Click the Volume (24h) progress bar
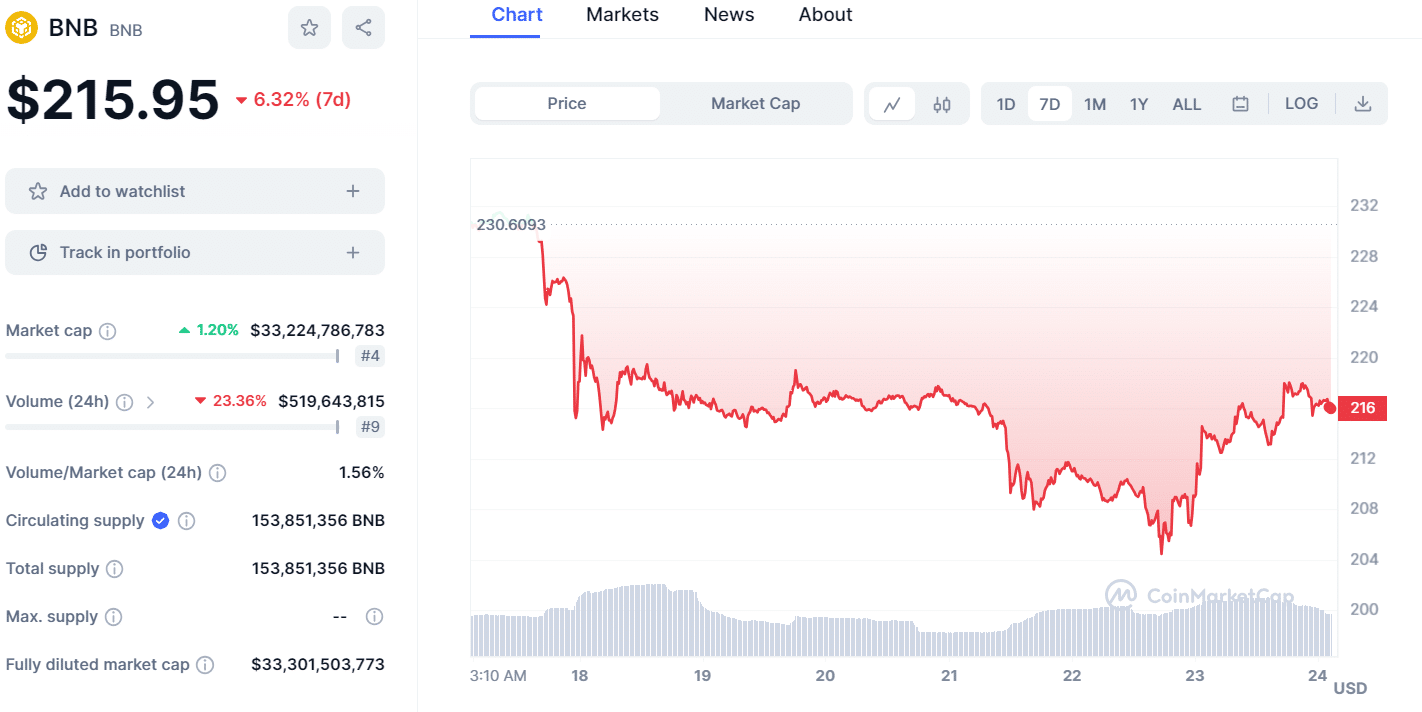This screenshot has height=712, width=1422. (172, 427)
